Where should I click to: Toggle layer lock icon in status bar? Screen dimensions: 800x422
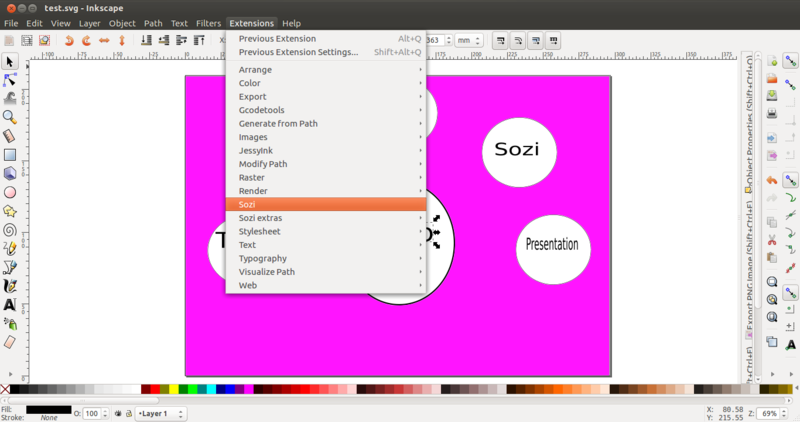pyautogui.click(x=129, y=413)
